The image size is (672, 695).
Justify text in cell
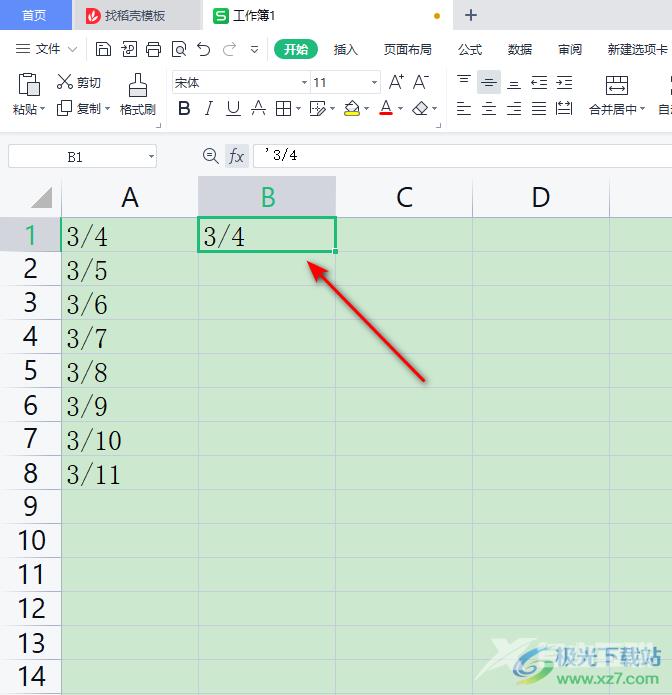pyautogui.click(x=539, y=108)
